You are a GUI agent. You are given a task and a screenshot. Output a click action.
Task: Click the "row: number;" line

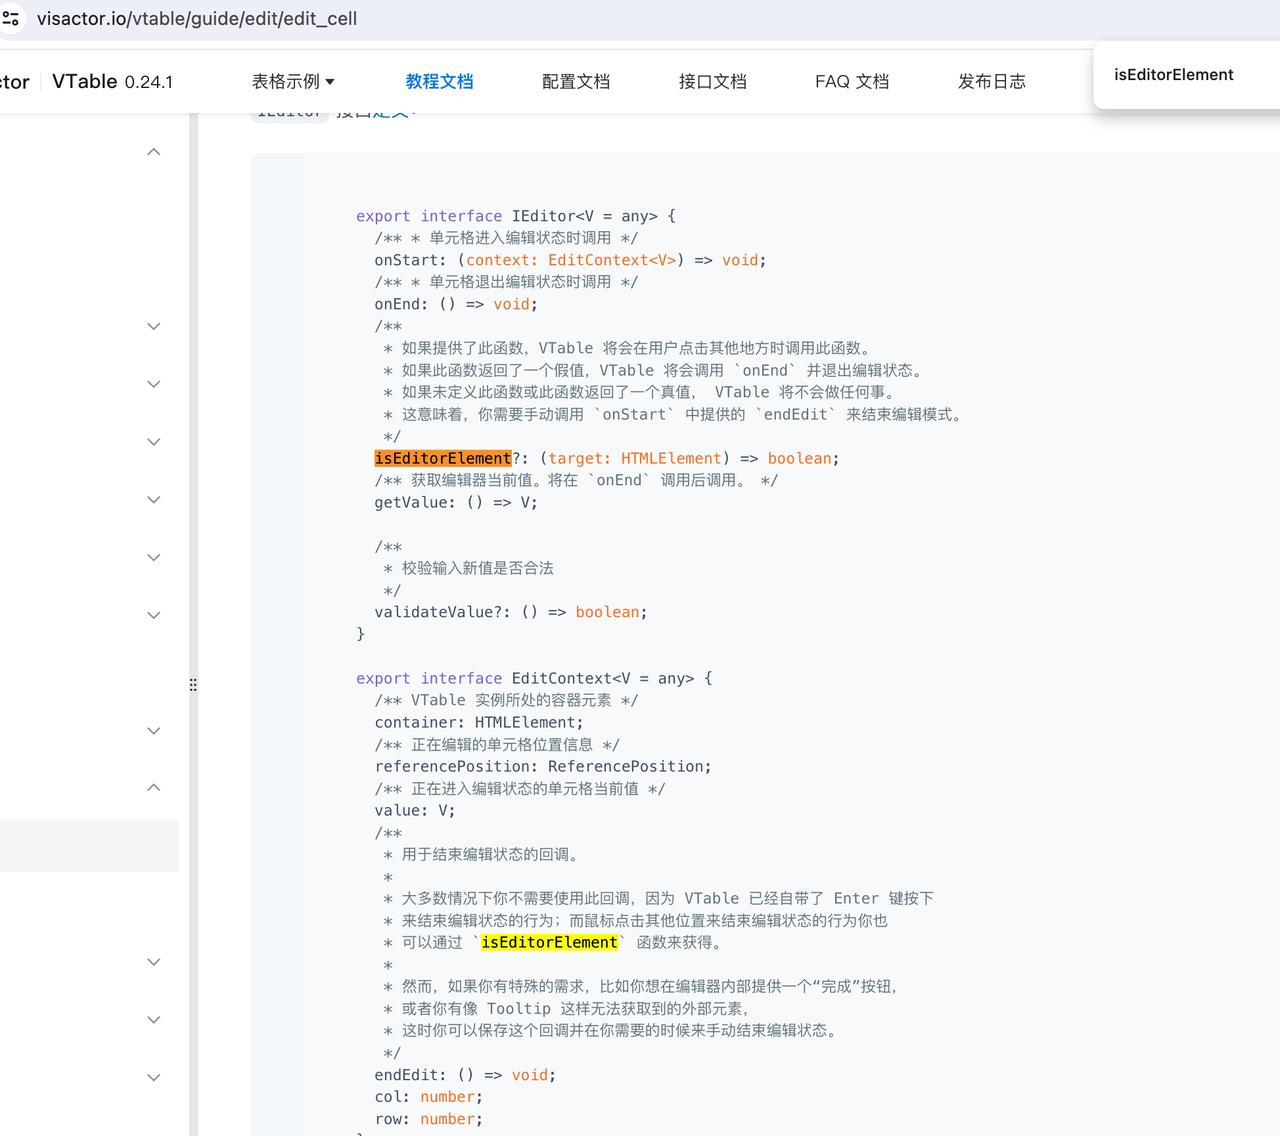429,1119
